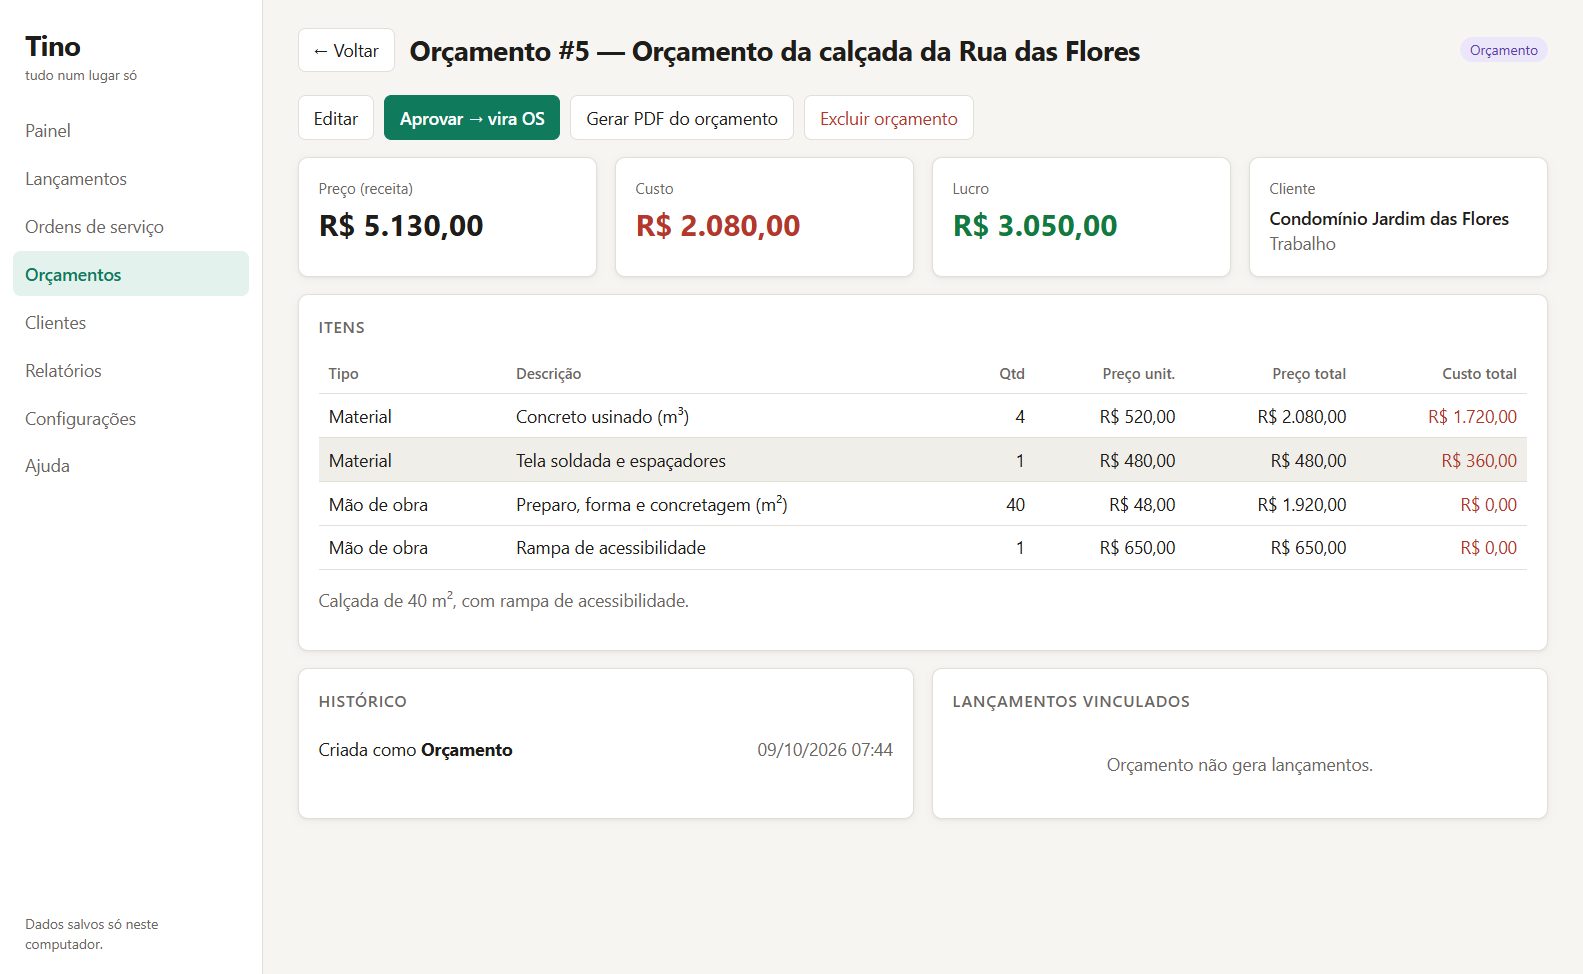This screenshot has height=974, width=1583.
Task: Delete via Excluir orçamento button
Action: point(889,118)
